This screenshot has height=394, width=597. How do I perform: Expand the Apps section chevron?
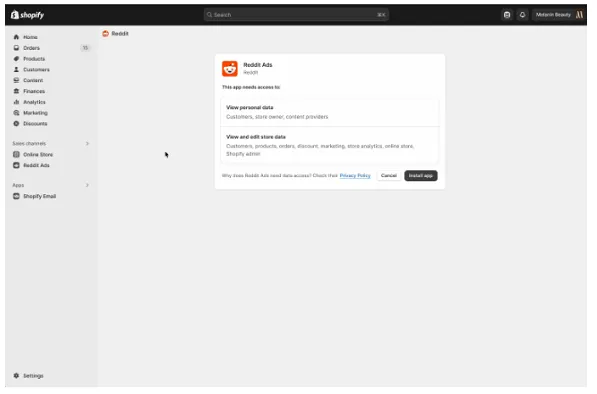87,185
